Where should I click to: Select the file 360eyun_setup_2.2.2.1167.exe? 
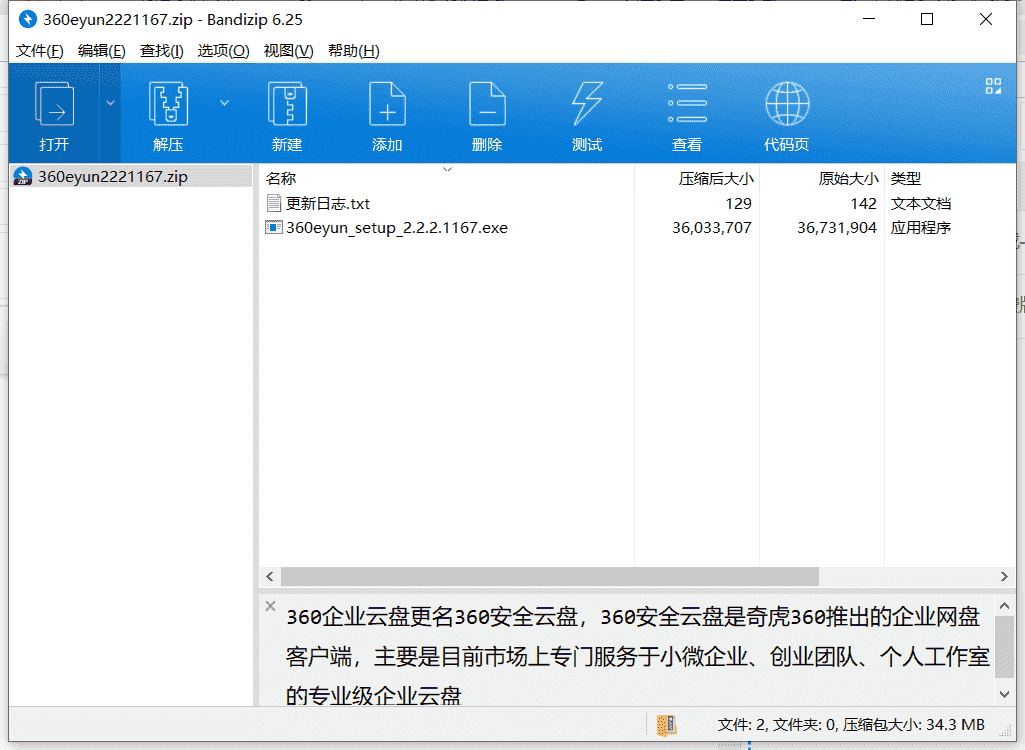click(397, 228)
